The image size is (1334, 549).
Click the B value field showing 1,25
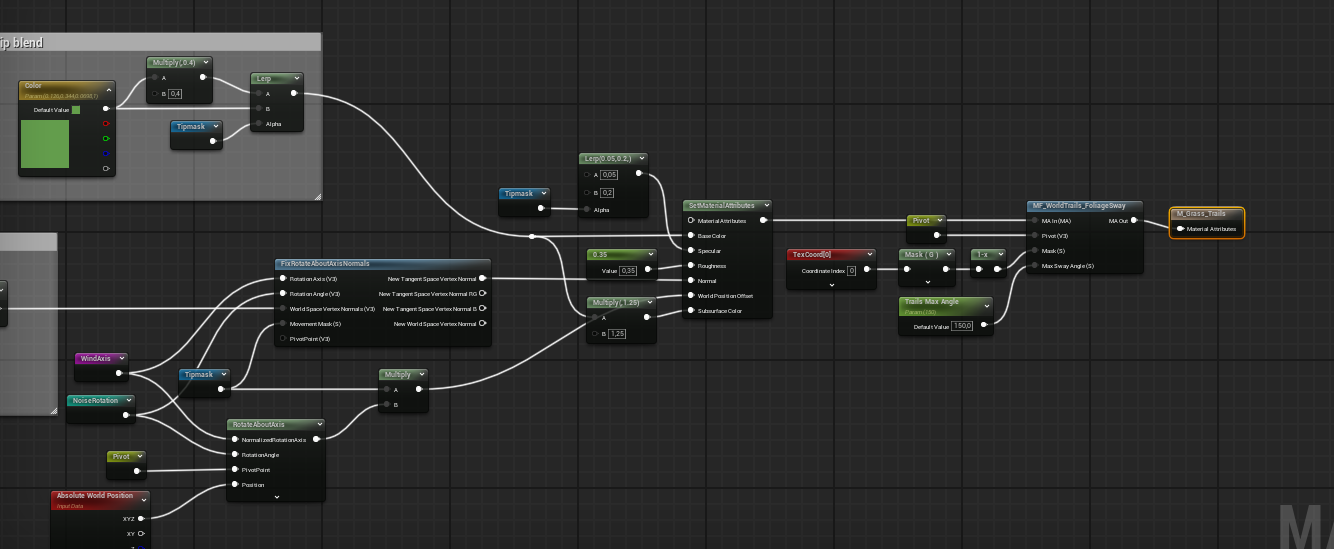(617, 334)
